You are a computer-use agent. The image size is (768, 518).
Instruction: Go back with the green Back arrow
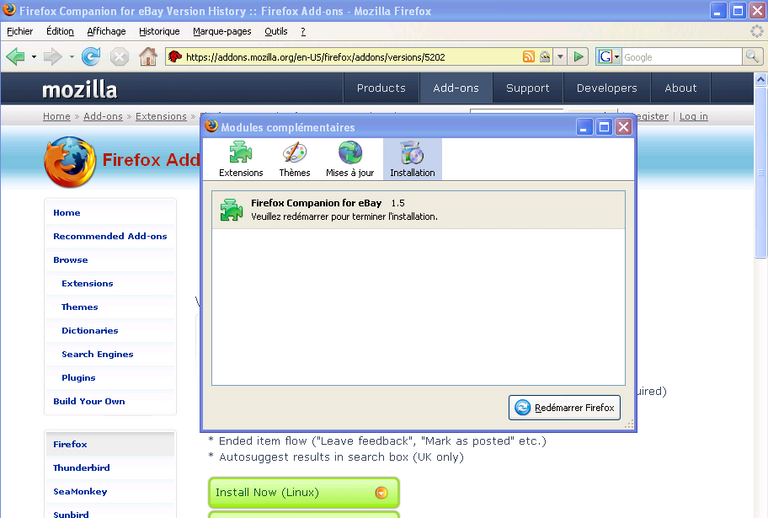(16, 57)
